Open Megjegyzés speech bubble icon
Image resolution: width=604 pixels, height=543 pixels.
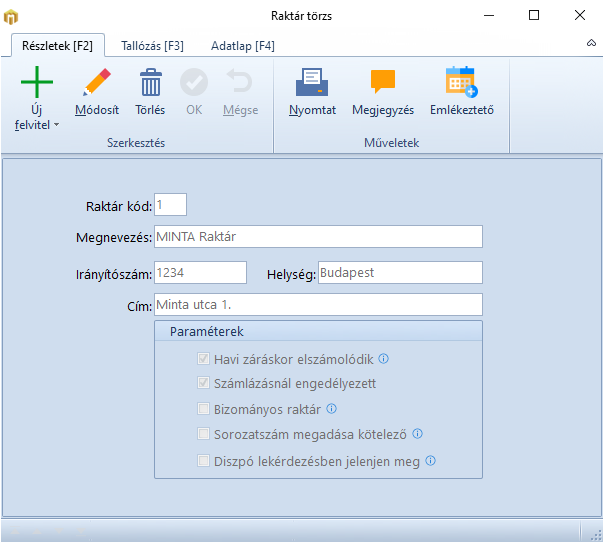click(x=382, y=82)
